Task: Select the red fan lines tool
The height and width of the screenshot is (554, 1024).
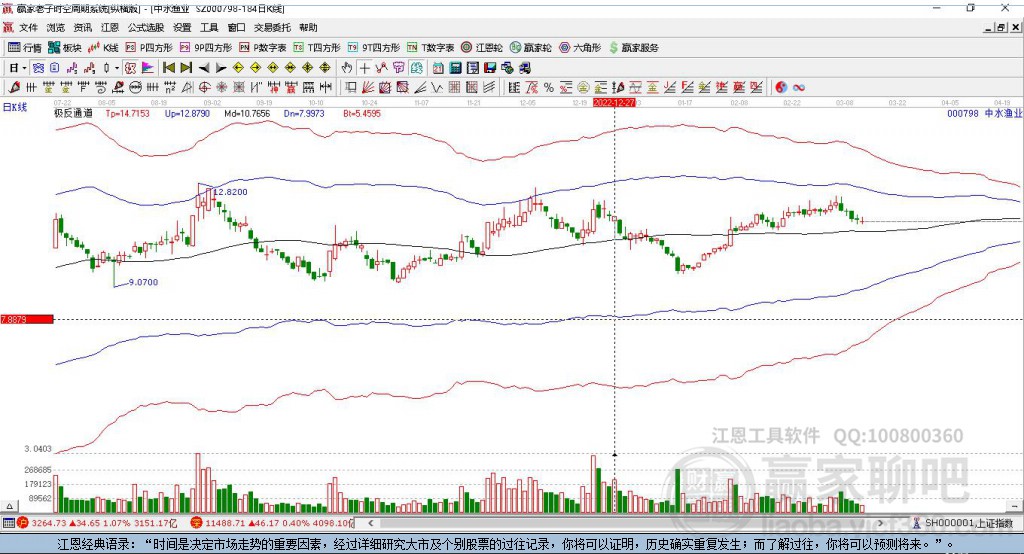Action: point(368,87)
